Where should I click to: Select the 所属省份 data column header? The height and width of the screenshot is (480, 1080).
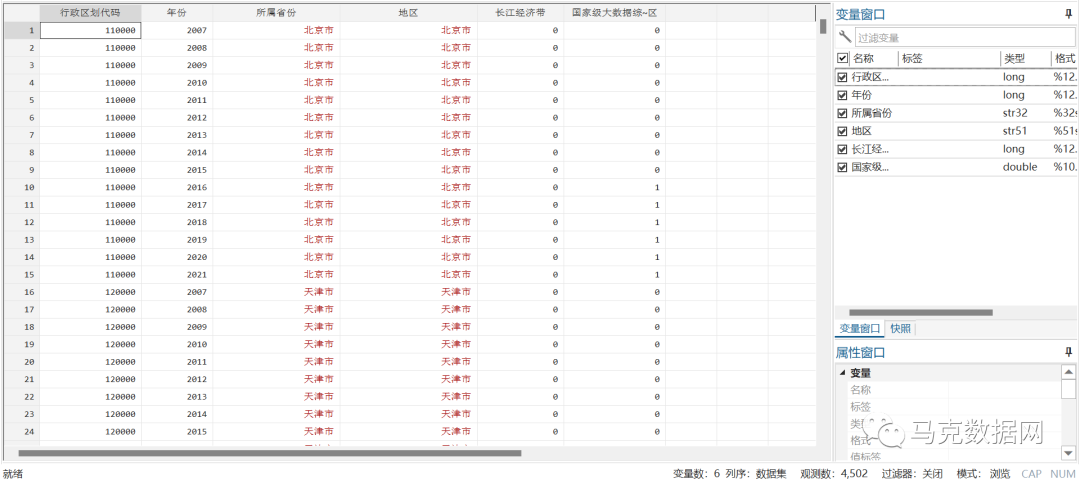point(276,13)
